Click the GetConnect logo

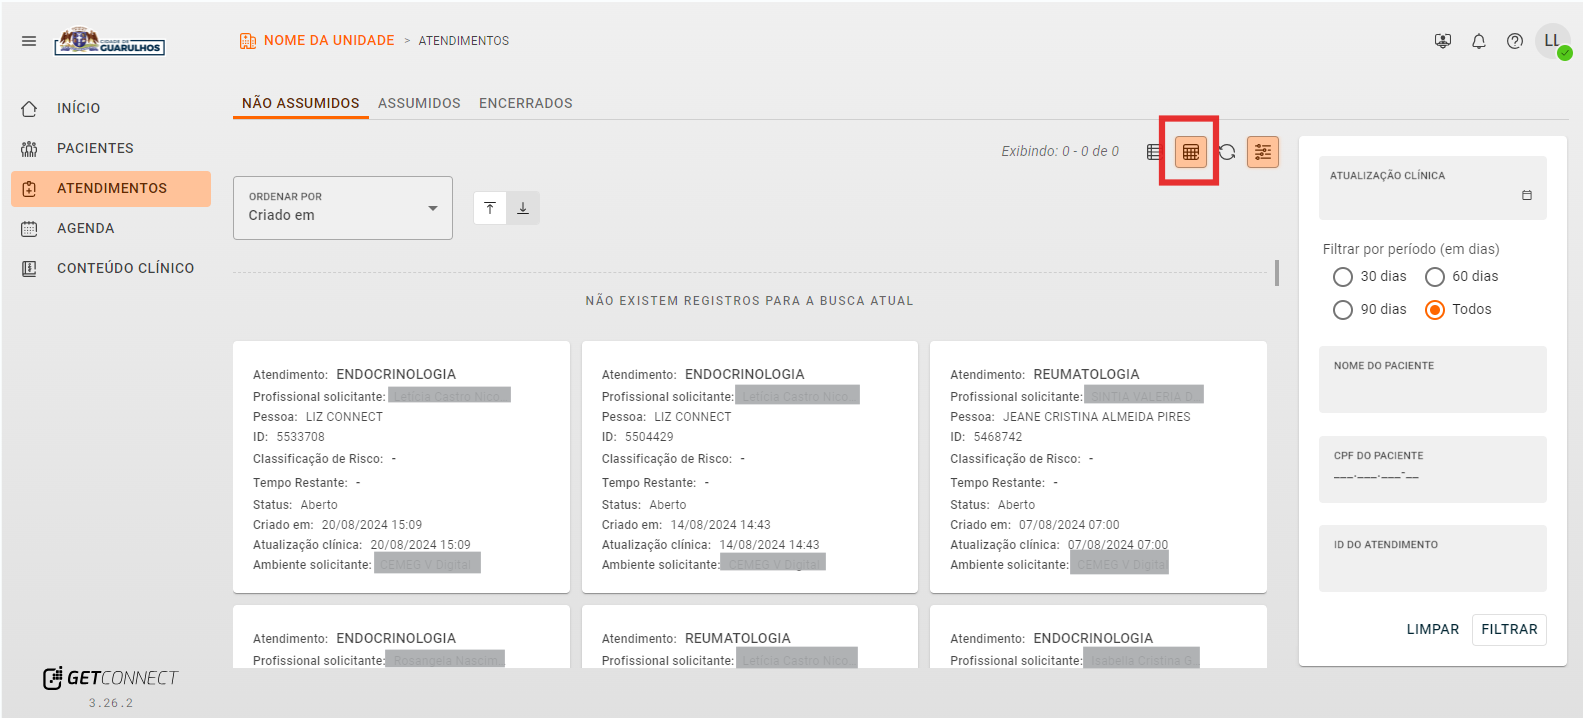(x=110, y=678)
